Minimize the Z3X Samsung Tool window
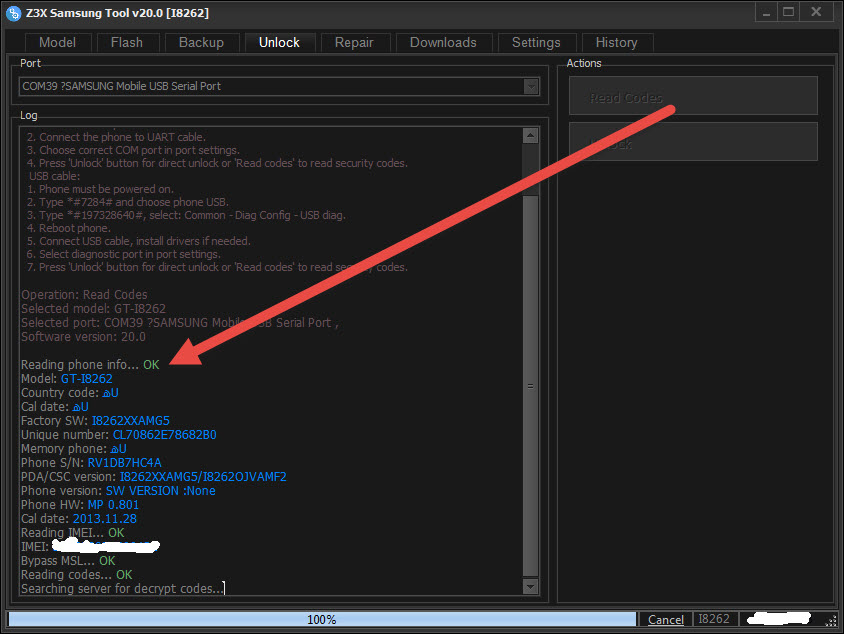 pyautogui.click(x=766, y=12)
